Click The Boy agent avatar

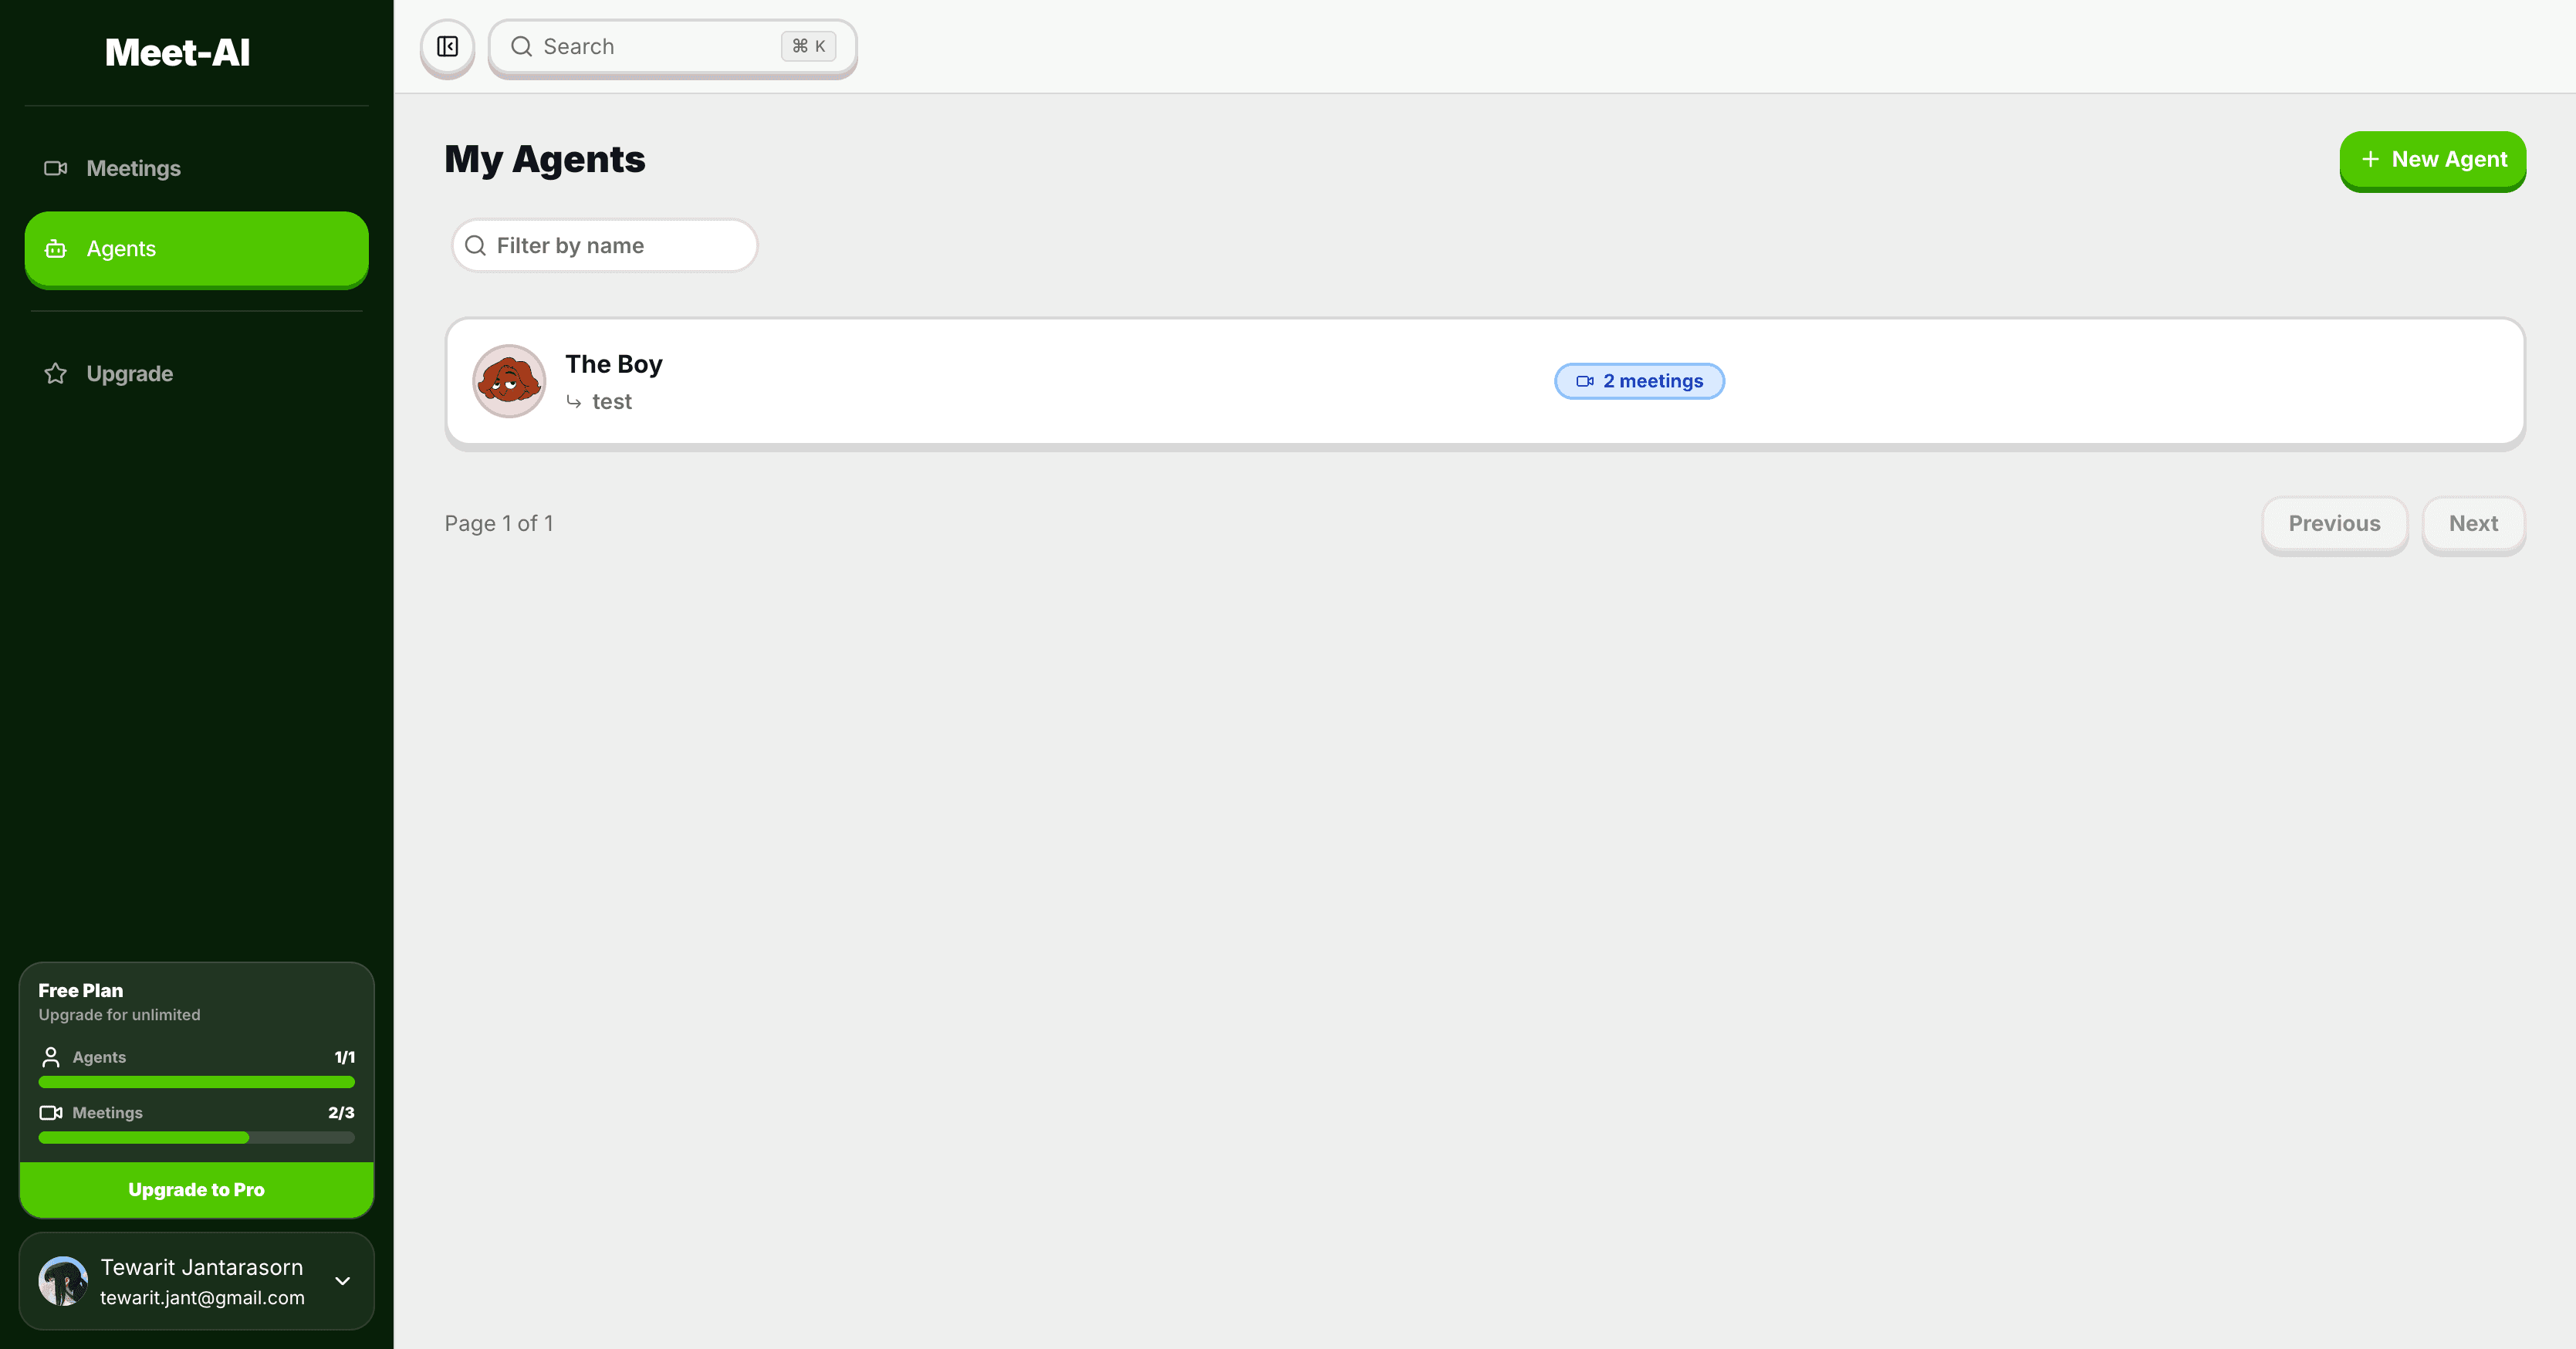509,381
